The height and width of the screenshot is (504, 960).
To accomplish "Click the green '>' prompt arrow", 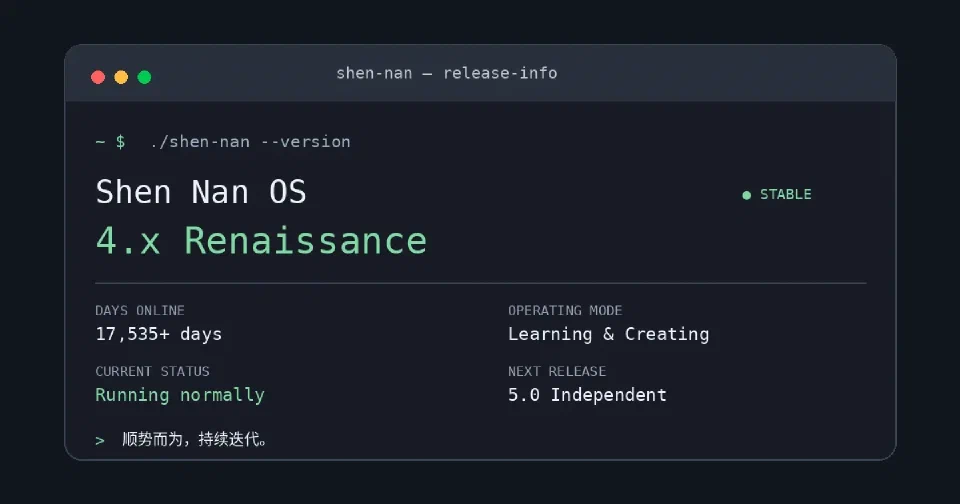I will [x=100, y=440].
